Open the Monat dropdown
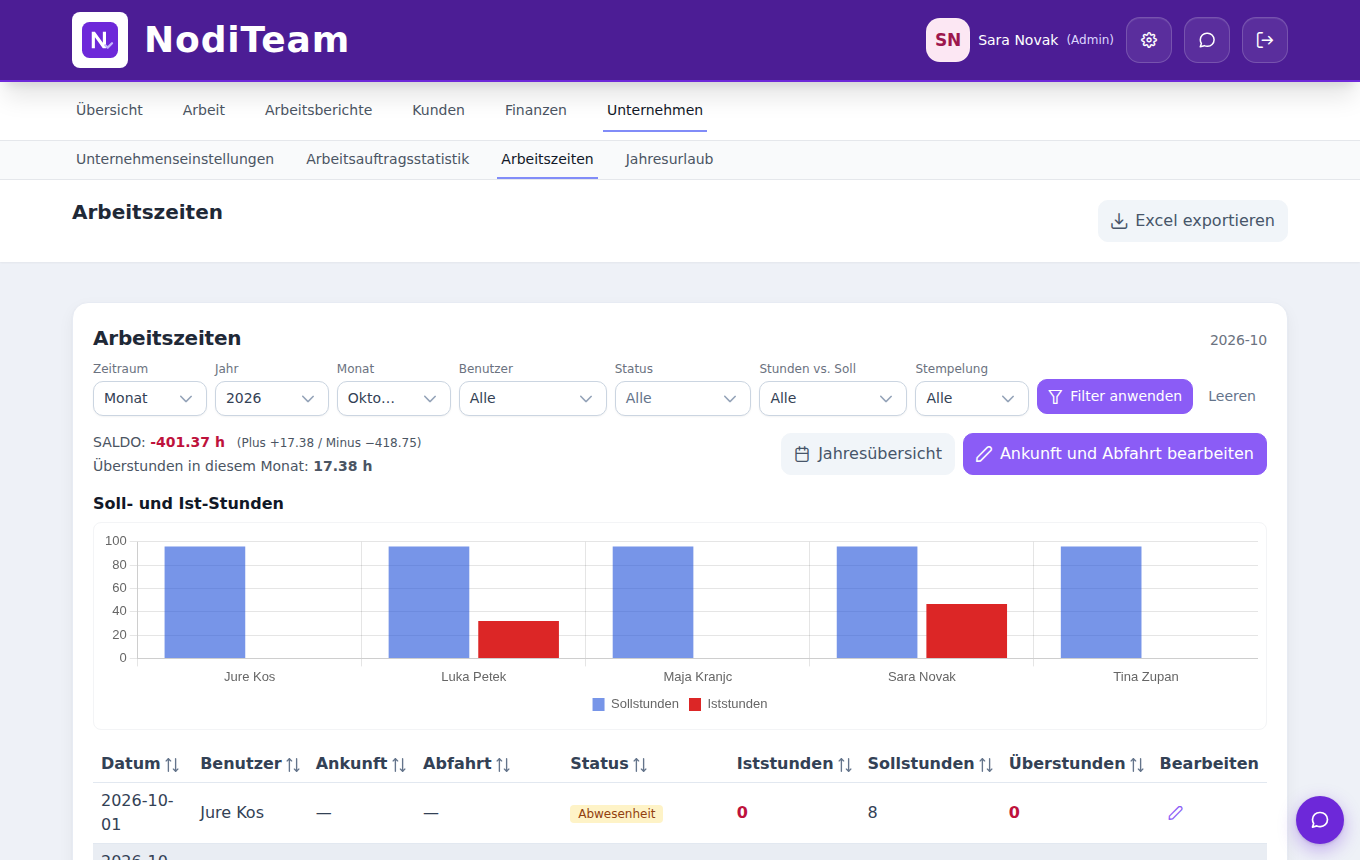1360x860 pixels. pyautogui.click(x=394, y=398)
